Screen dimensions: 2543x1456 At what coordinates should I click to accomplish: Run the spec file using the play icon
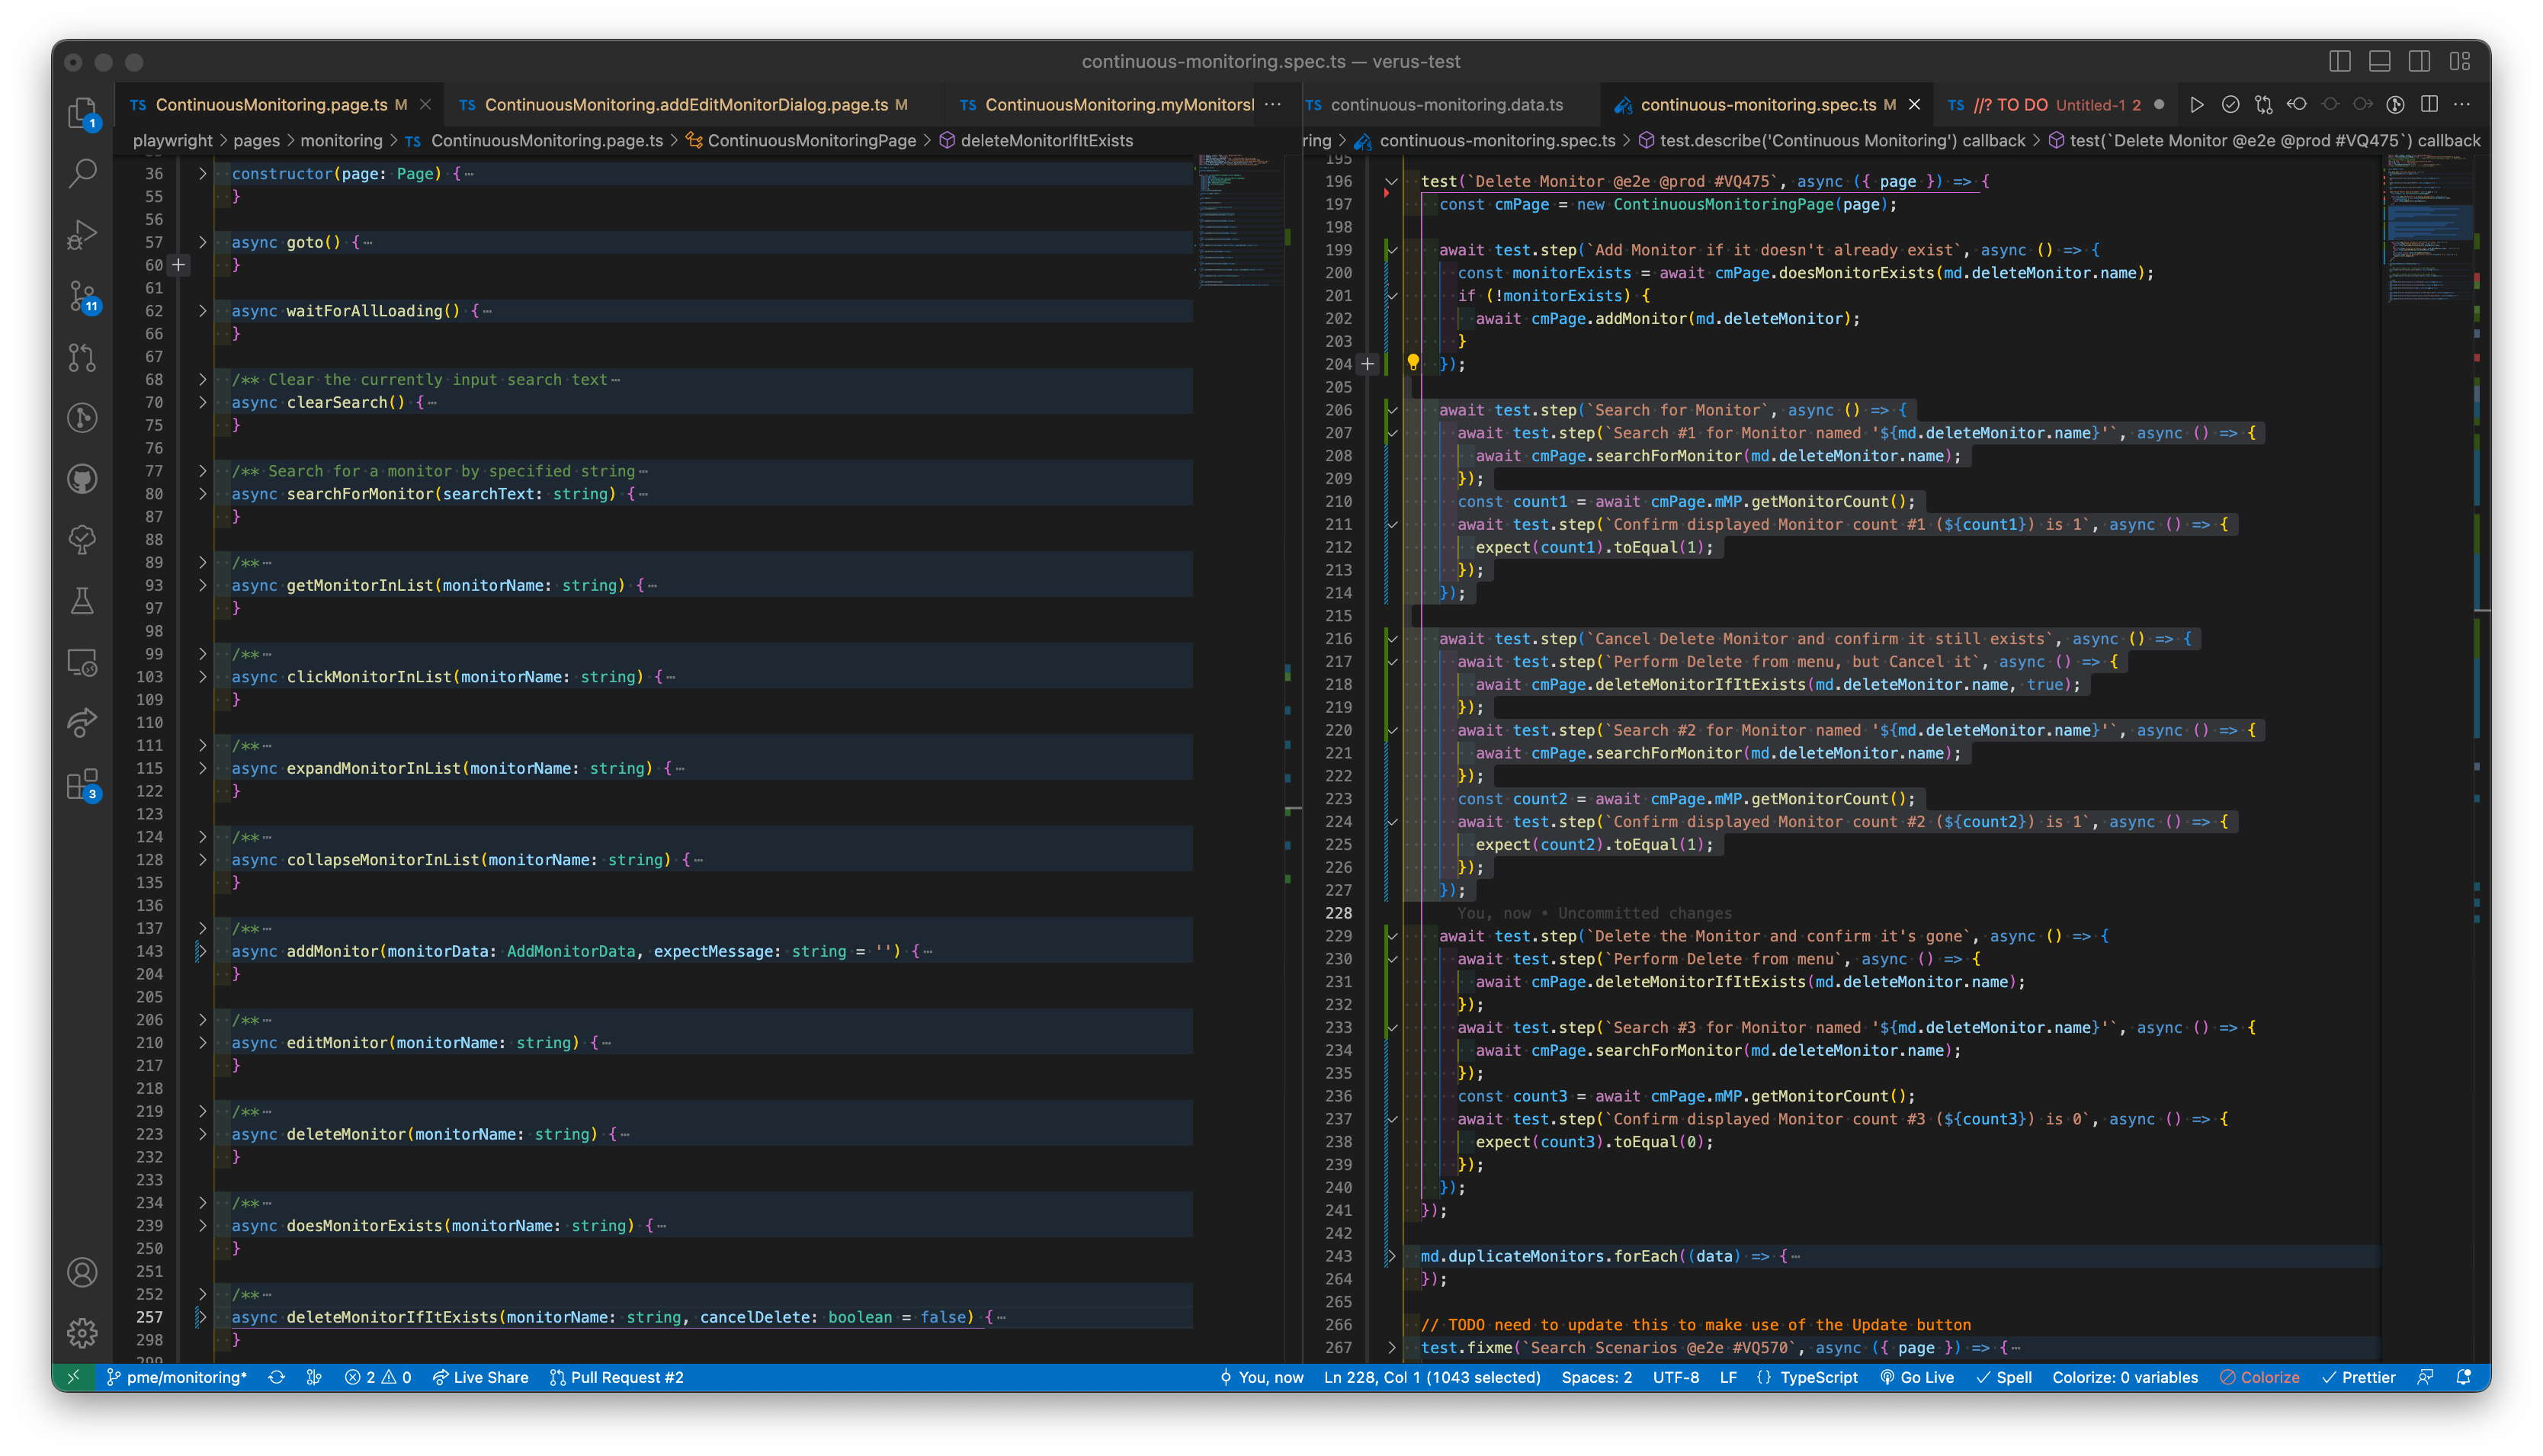2198,104
